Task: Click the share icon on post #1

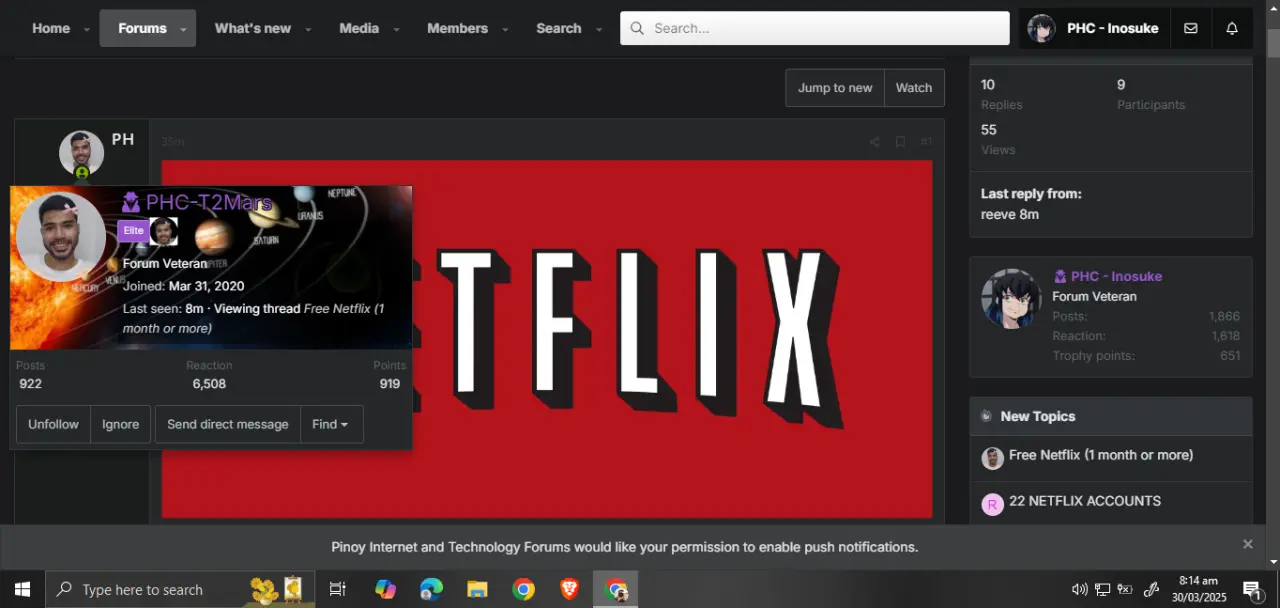Action: [874, 142]
